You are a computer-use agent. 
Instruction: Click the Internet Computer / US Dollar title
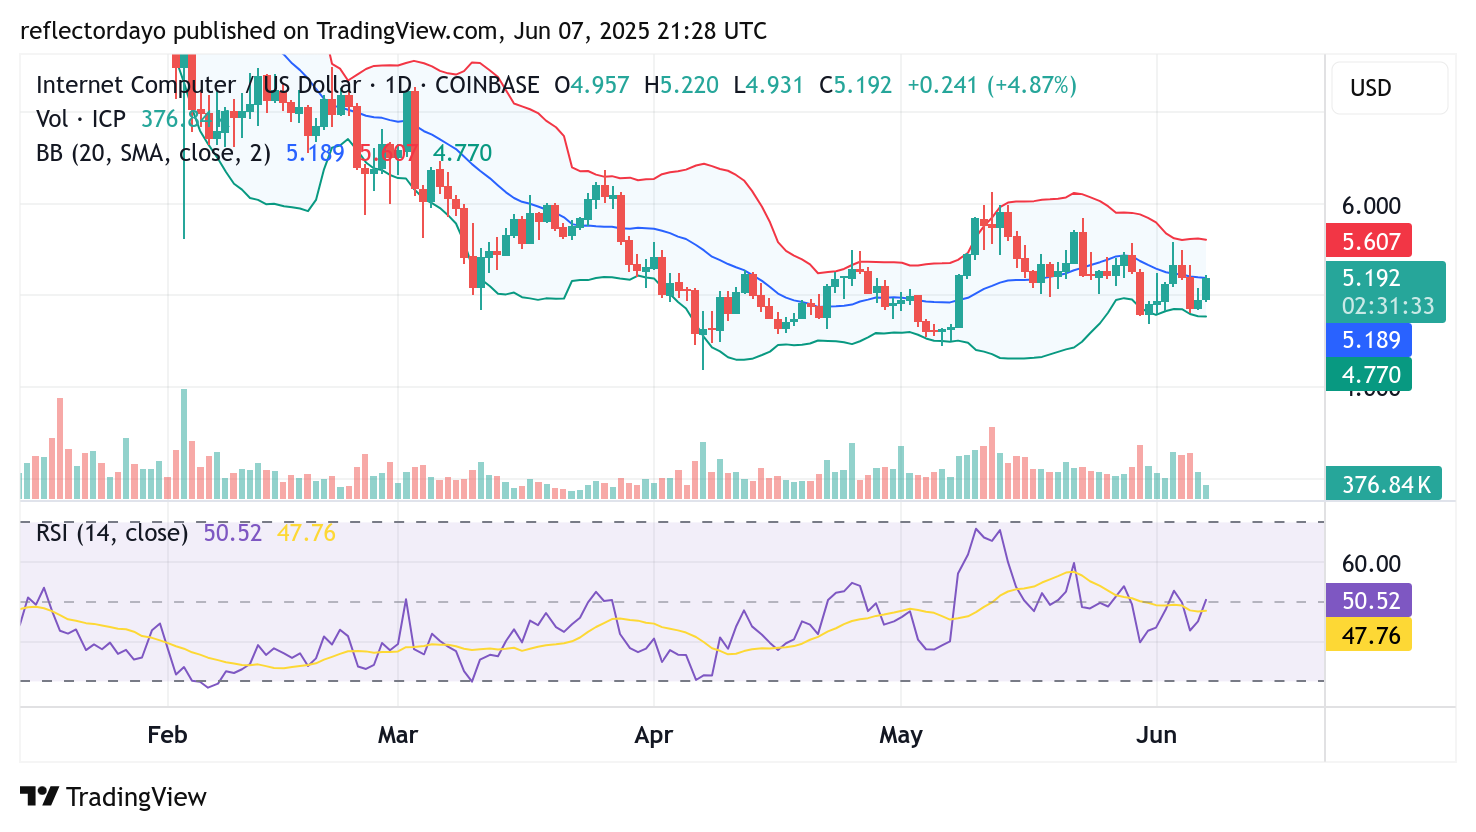tap(198, 85)
